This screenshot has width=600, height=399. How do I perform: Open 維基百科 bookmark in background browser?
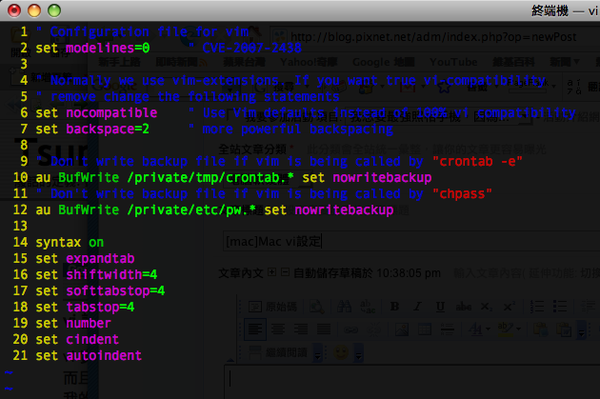coord(513,62)
